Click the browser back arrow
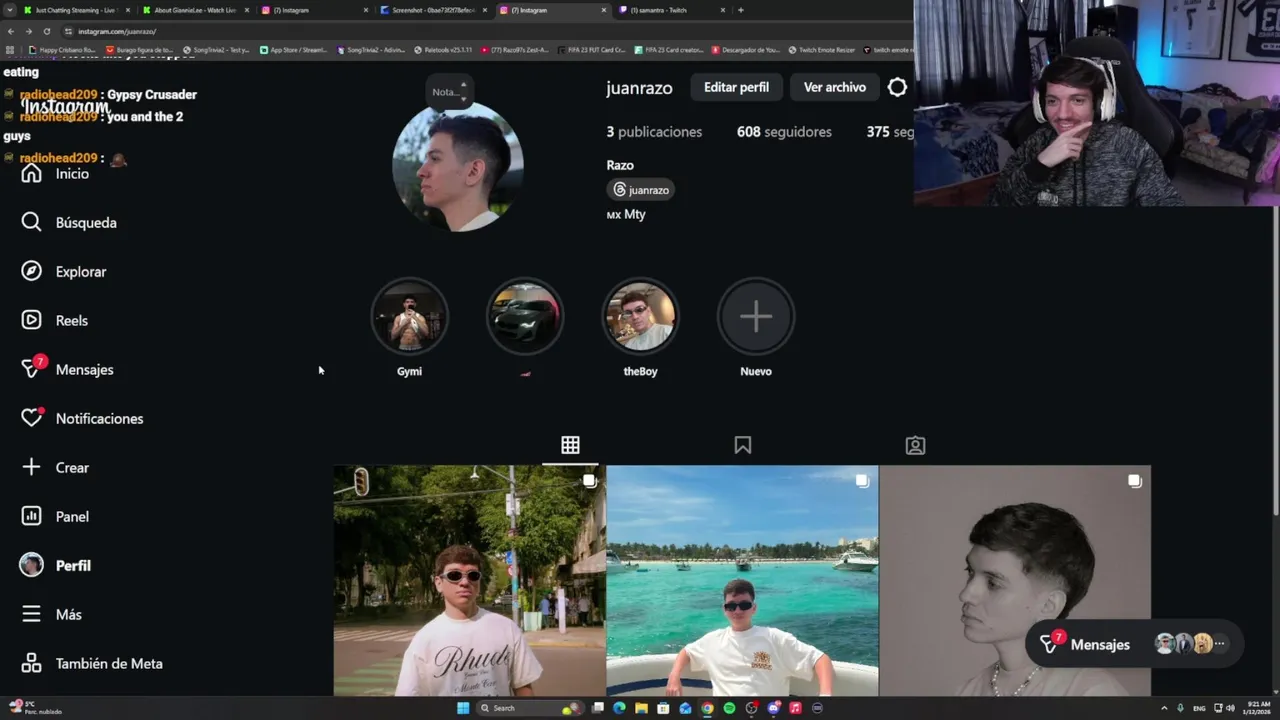This screenshot has width=1280, height=720. [10, 31]
